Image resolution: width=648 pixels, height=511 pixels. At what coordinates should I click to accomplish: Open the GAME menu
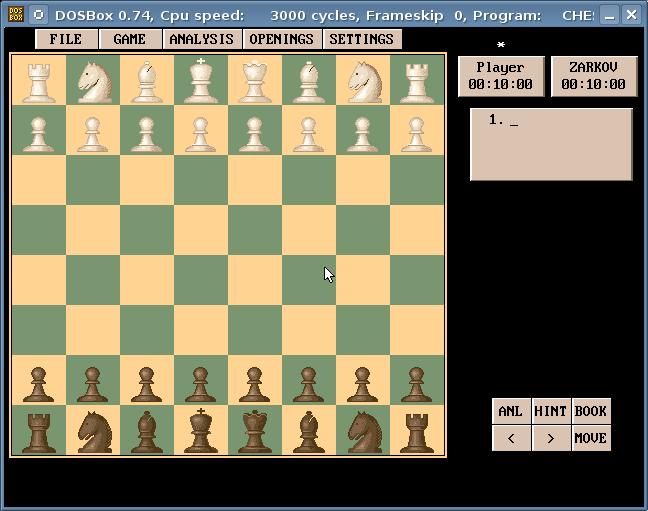(130, 39)
